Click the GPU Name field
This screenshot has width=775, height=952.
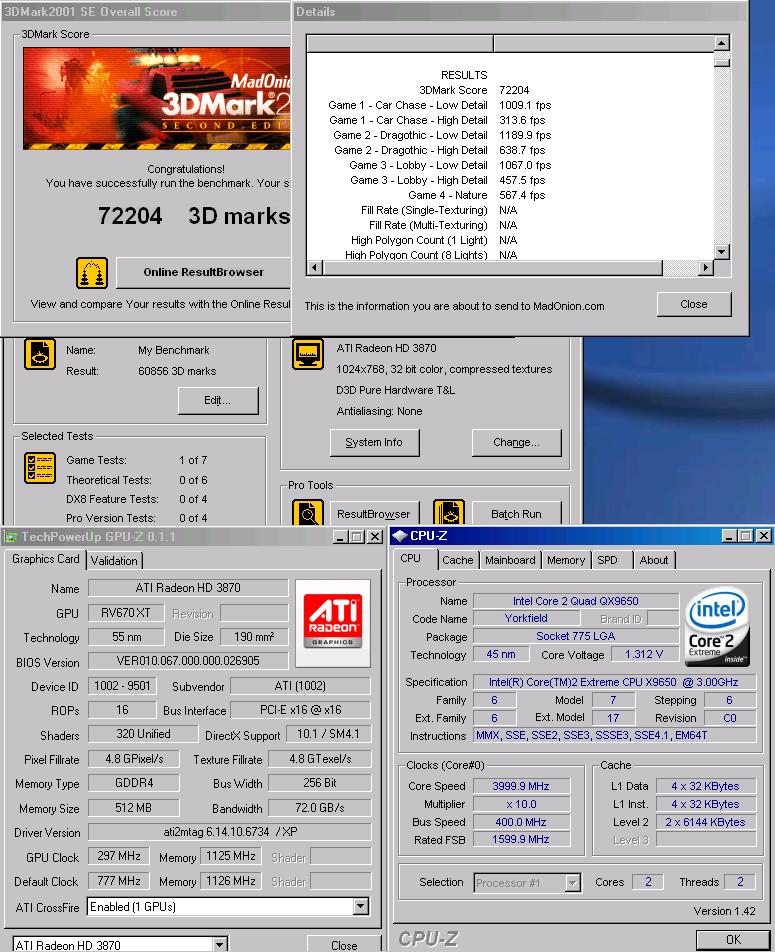tap(188, 588)
